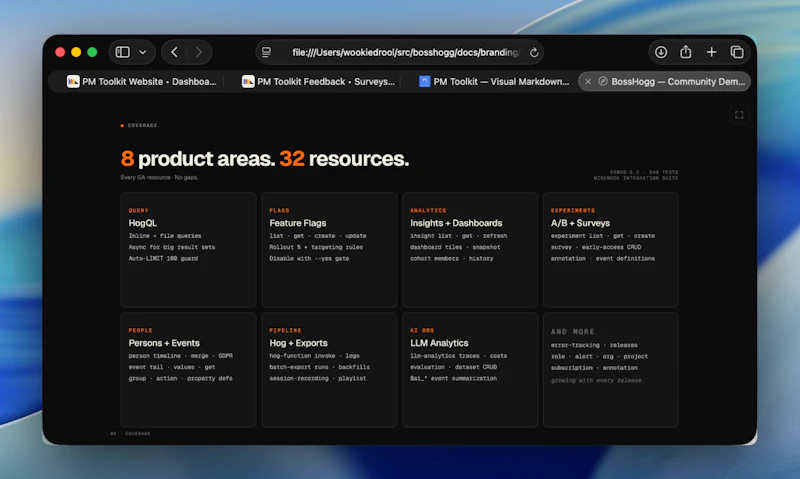Click the PIPELINE label

pos(285,330)
